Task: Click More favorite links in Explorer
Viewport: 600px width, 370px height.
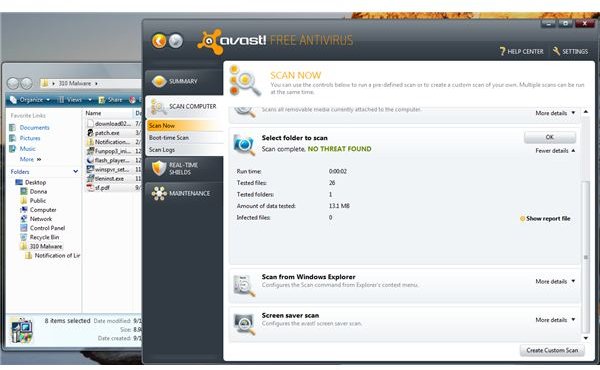Action: (30, 159)
